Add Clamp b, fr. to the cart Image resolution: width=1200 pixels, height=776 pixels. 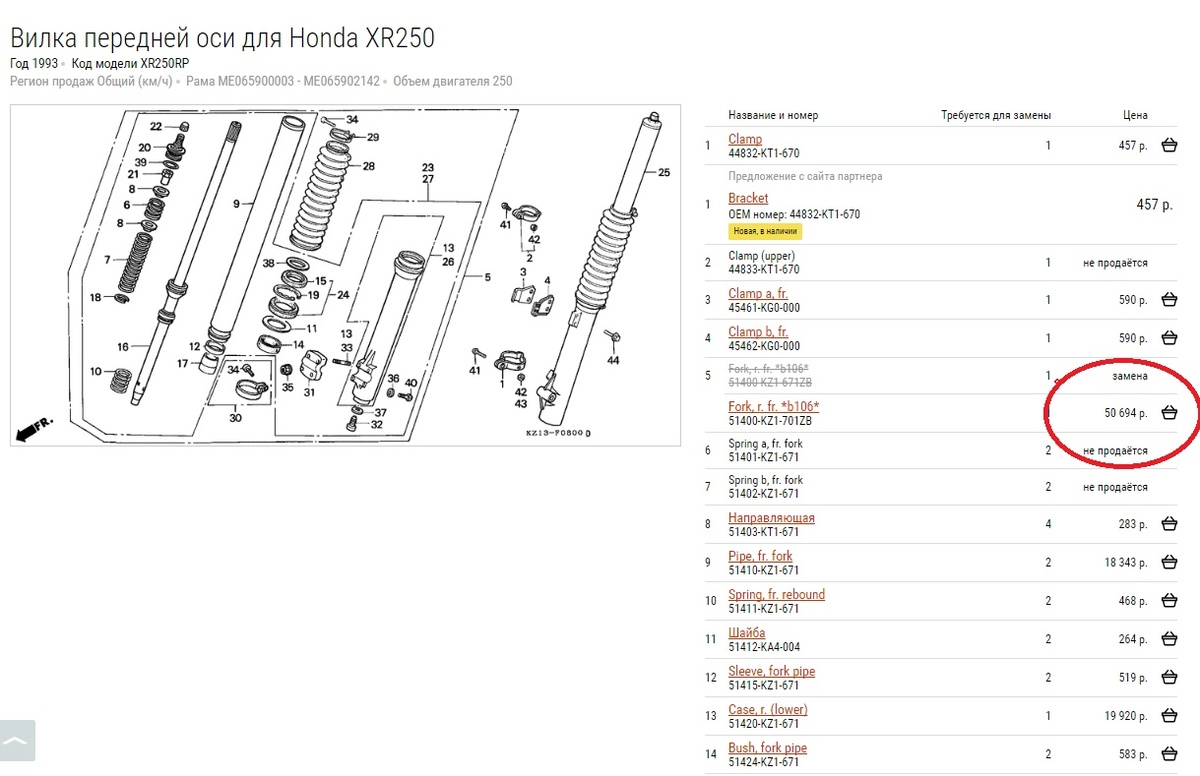(1169, 339)
